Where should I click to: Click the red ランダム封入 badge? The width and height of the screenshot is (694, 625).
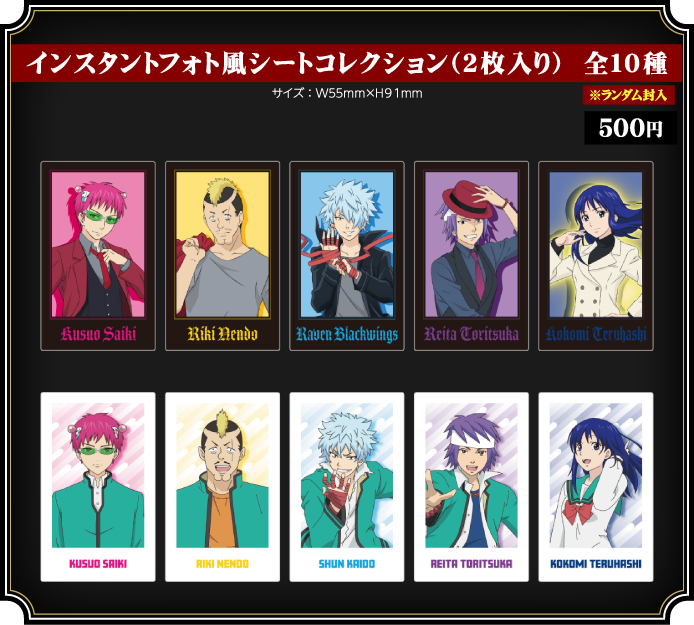[628, 95]
